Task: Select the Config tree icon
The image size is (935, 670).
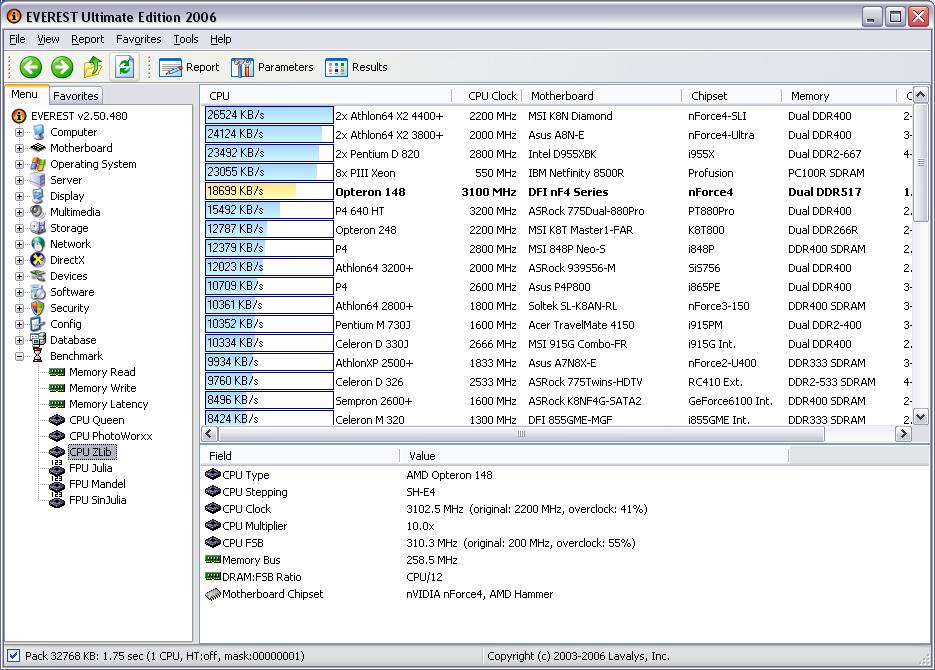Action: [38, 324]
